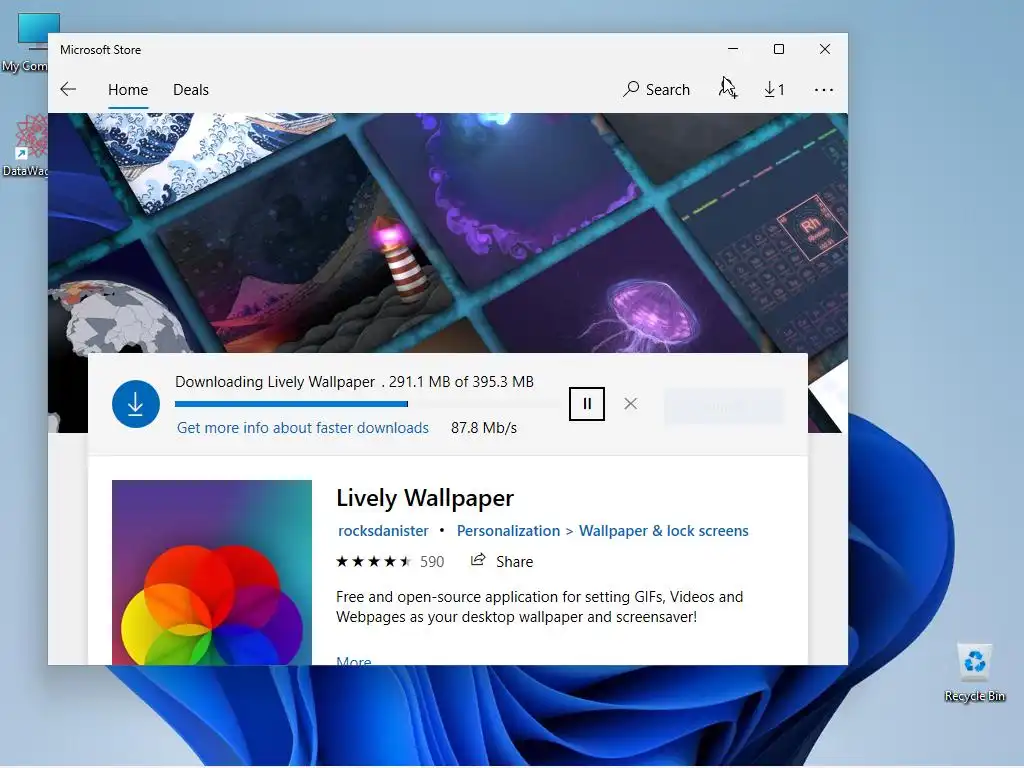This screenshot has height=768, width=1024.
Task: Click the app description text
Action: pos(539,607)
